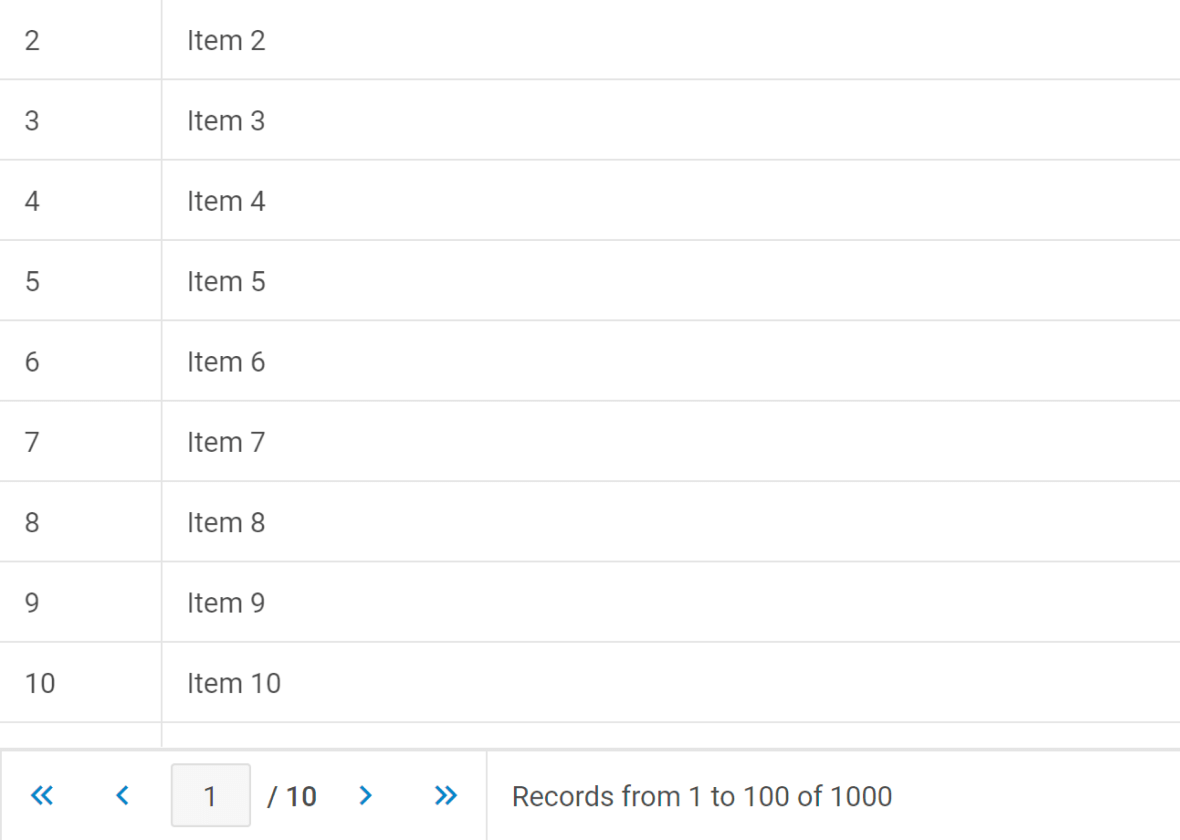The height and width of the screenshot is (840, 1180).
Task: Select the Item 2 row
Action: tap(590, 40)
